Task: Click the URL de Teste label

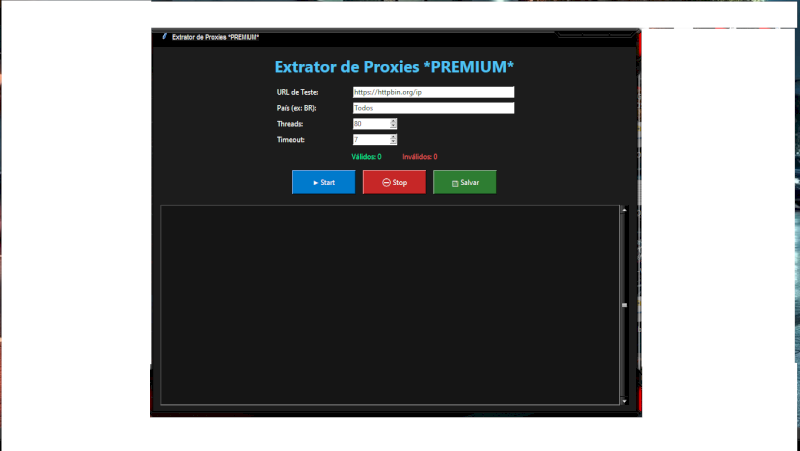Action: (x=297, y=92)
